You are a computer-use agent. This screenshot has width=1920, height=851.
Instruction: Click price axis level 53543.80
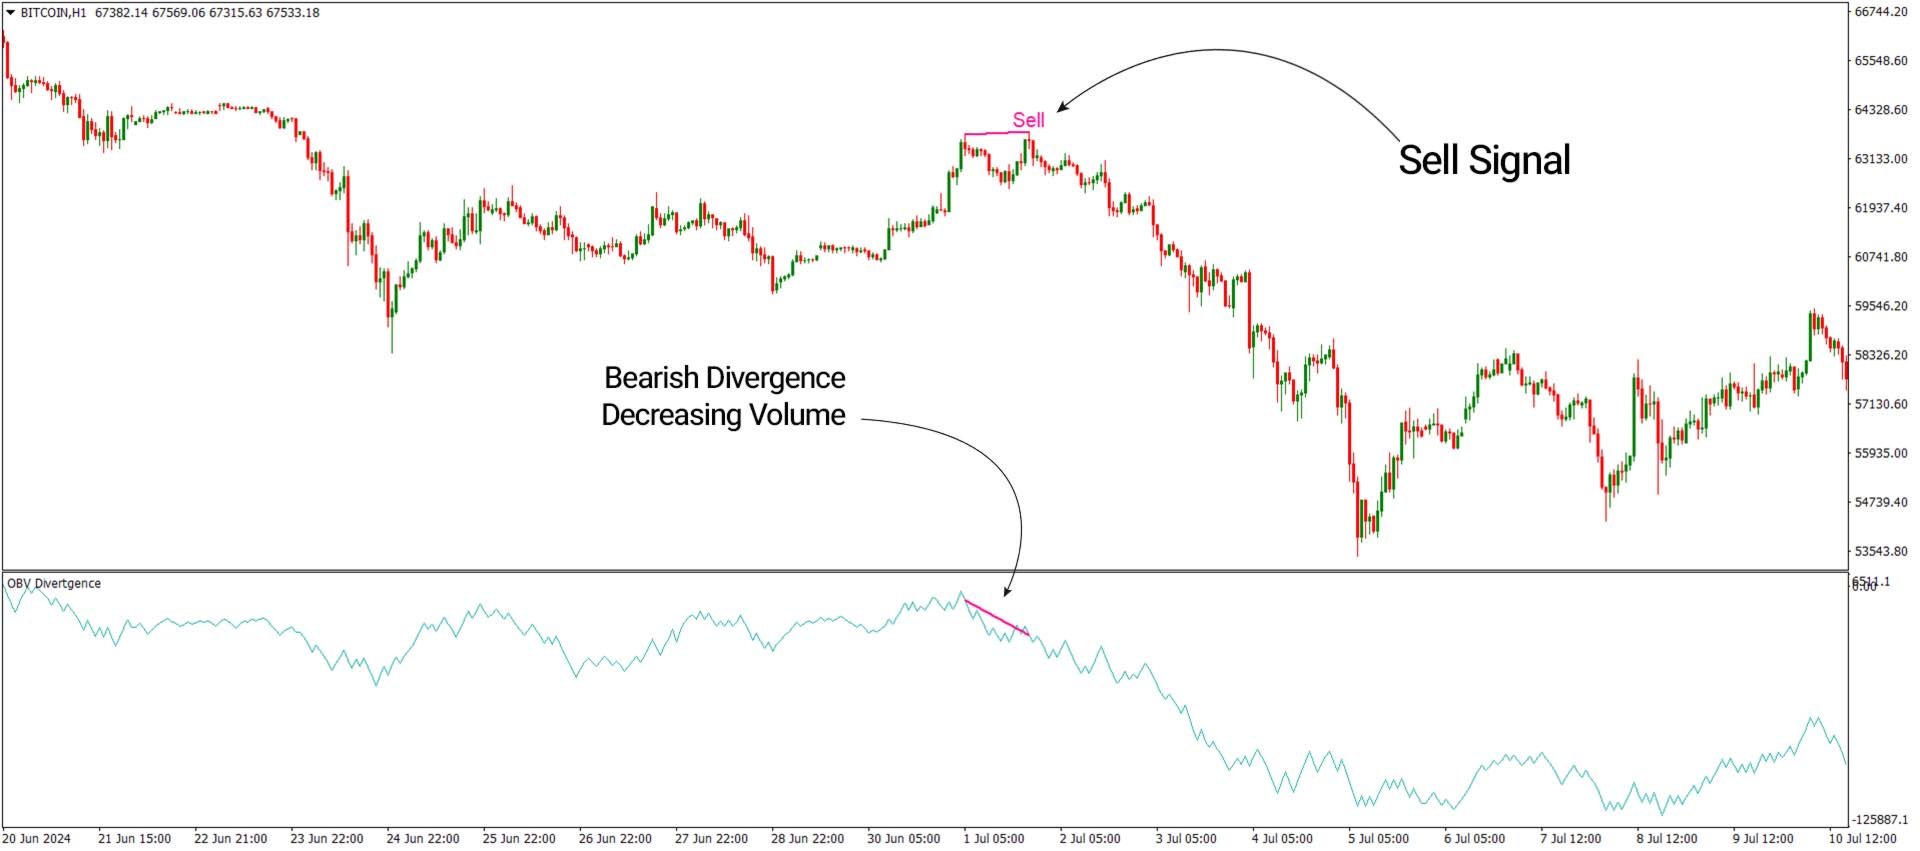point(1881,551)
